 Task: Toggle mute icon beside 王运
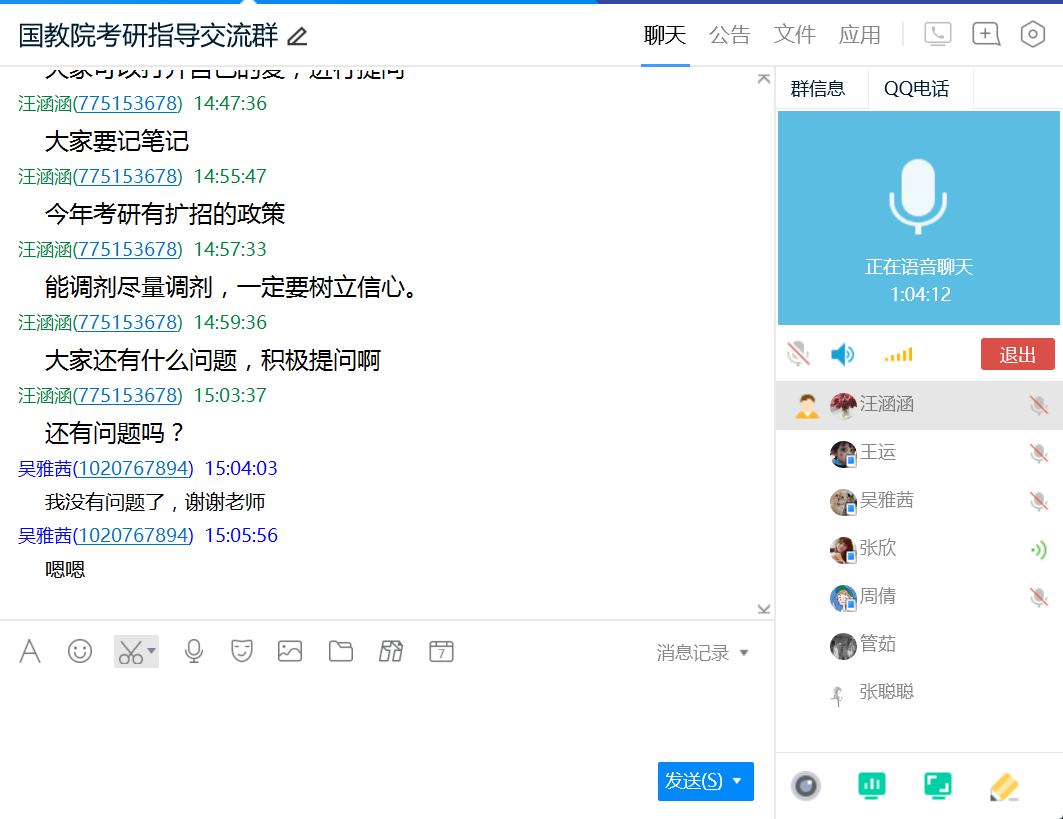click(1039, 453)
